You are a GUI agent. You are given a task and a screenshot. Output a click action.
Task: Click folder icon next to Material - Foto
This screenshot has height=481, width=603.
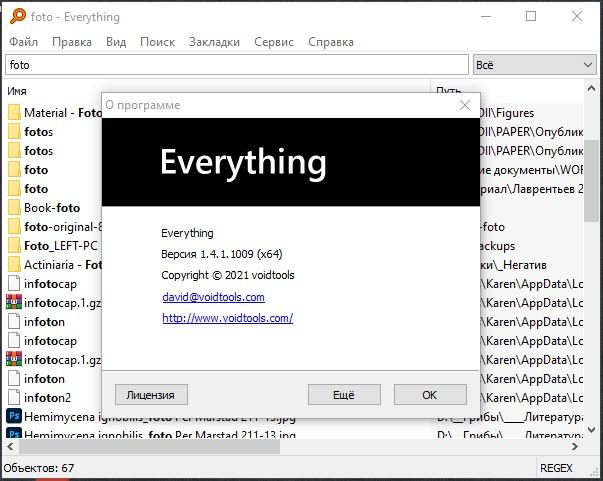[14, 113]
